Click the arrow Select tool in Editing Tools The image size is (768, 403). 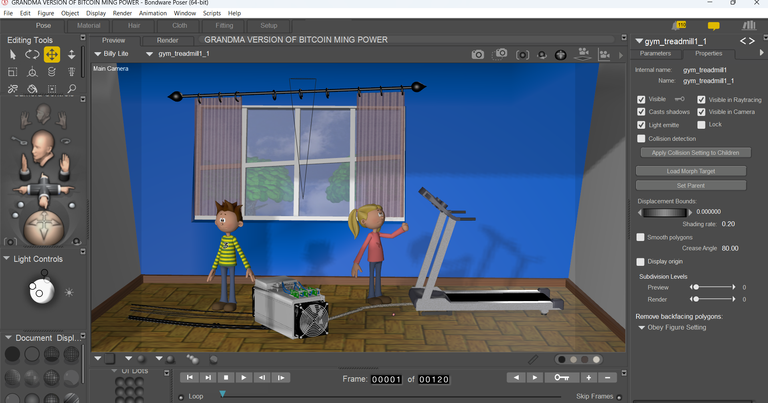pos(13,54)
